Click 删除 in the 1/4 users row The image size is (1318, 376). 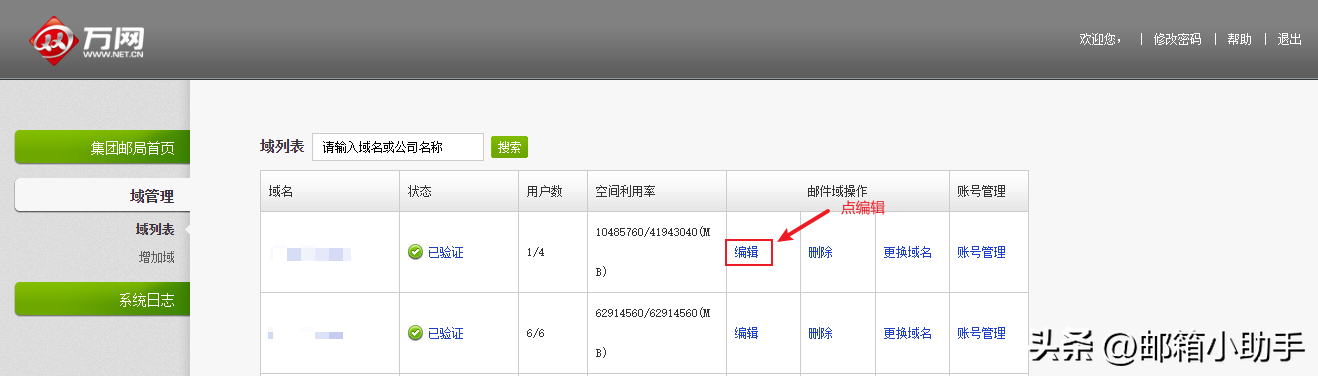(820, 252)
